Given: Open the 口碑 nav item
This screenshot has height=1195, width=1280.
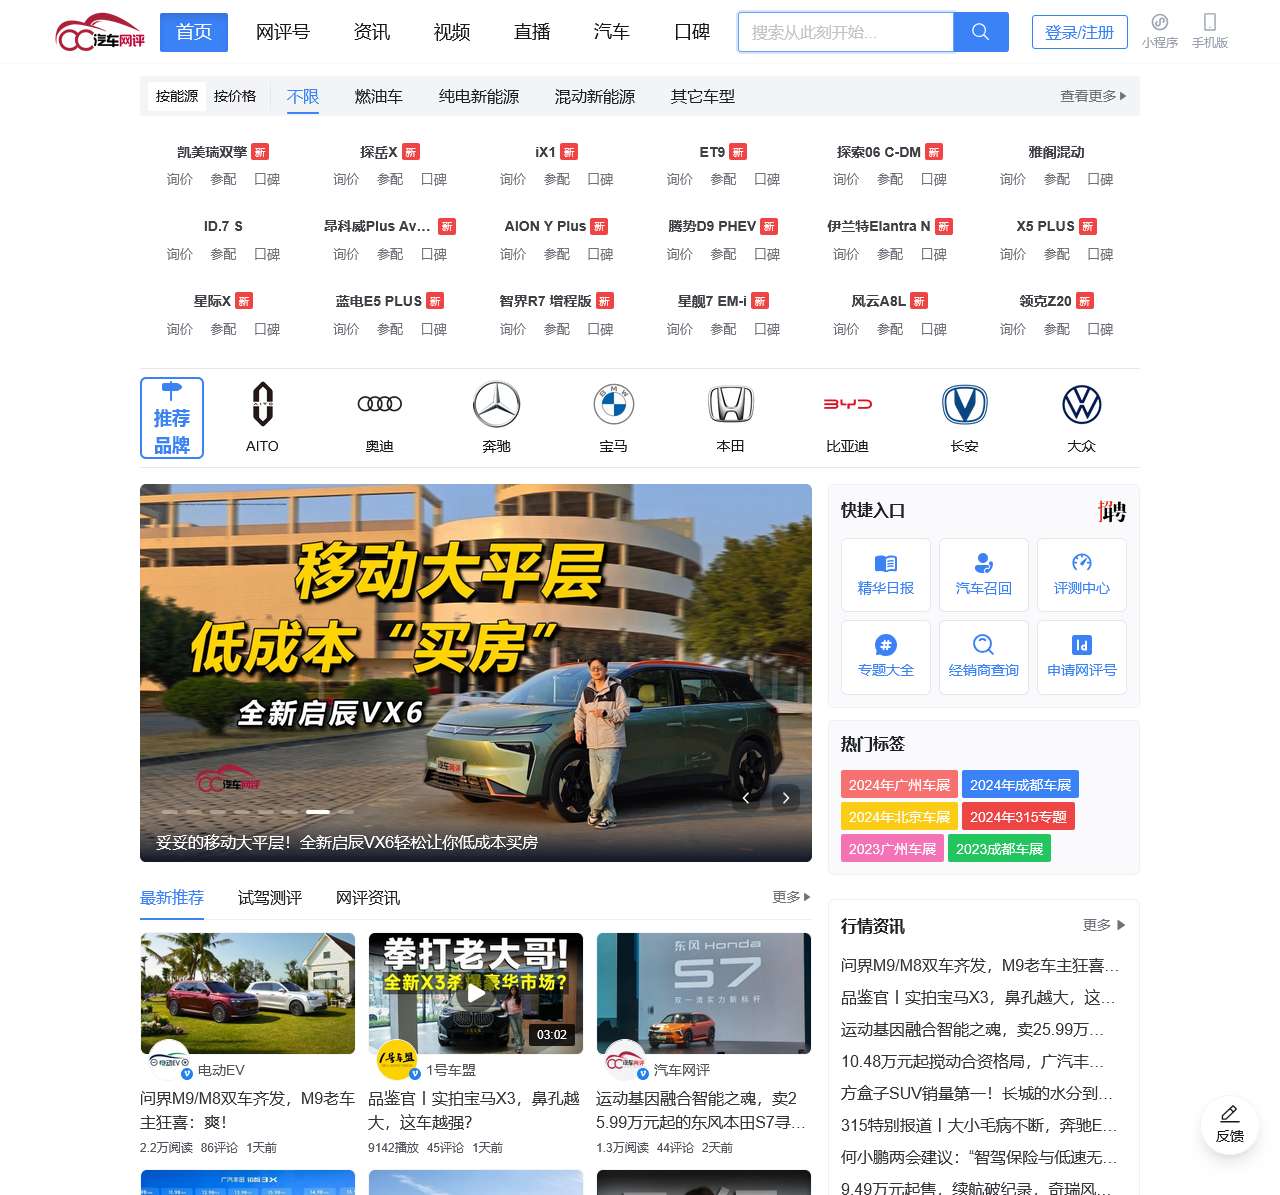Looking at the screenshot, I should click(692, 32).
